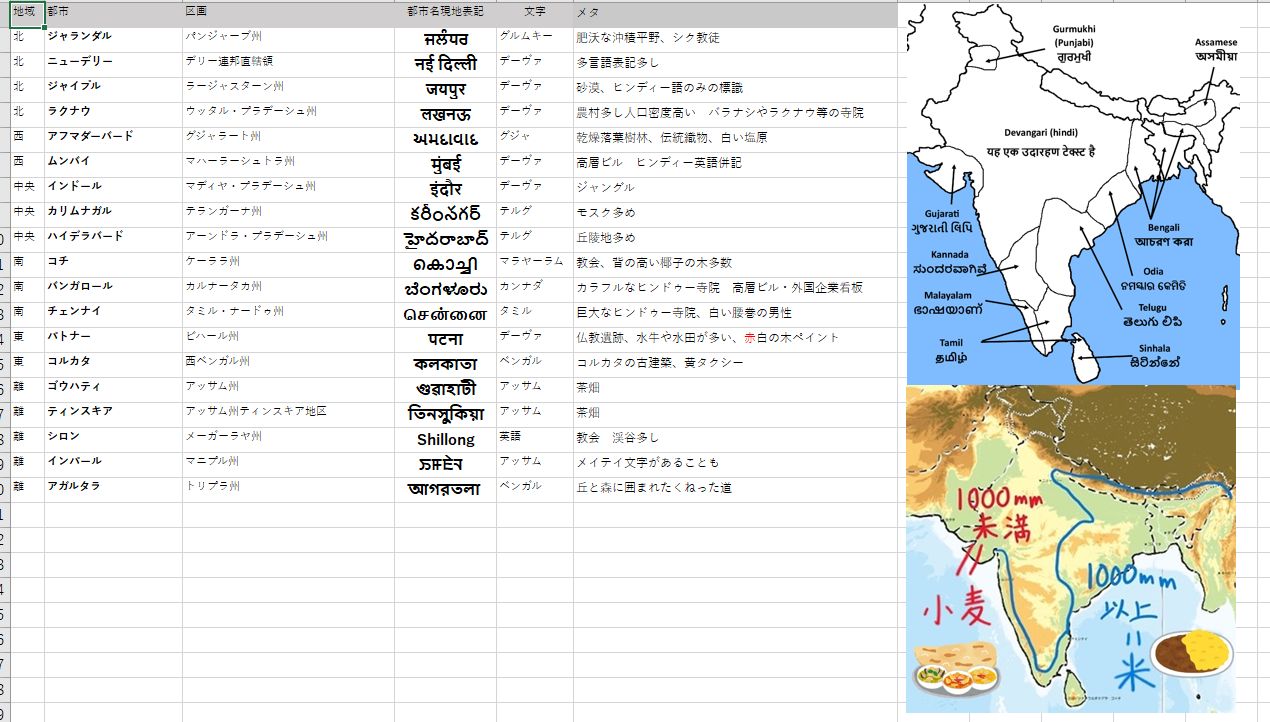Click the トリプラ州 cell
The width and height of the screenshot is (1270, 722).
point(288,489)
